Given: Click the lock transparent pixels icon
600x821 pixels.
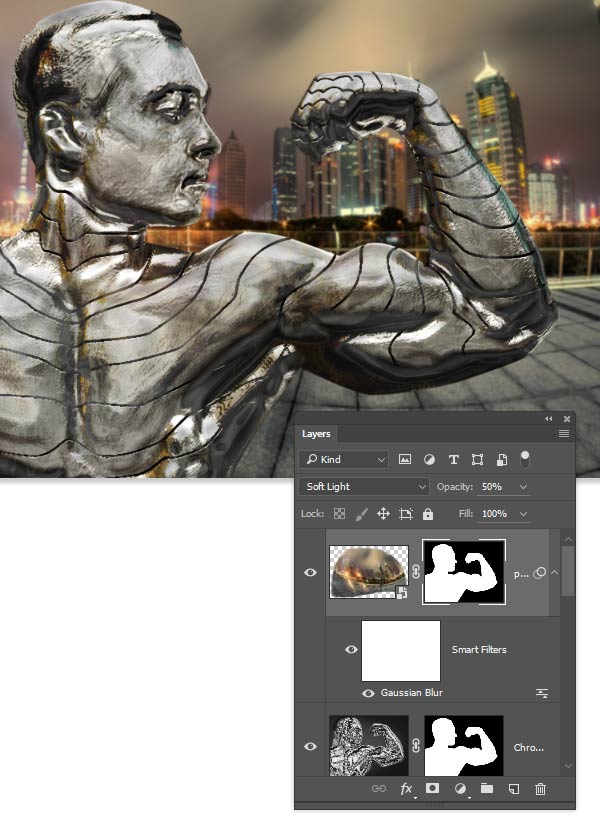Looking at the screenshot, I should point(338,514).
